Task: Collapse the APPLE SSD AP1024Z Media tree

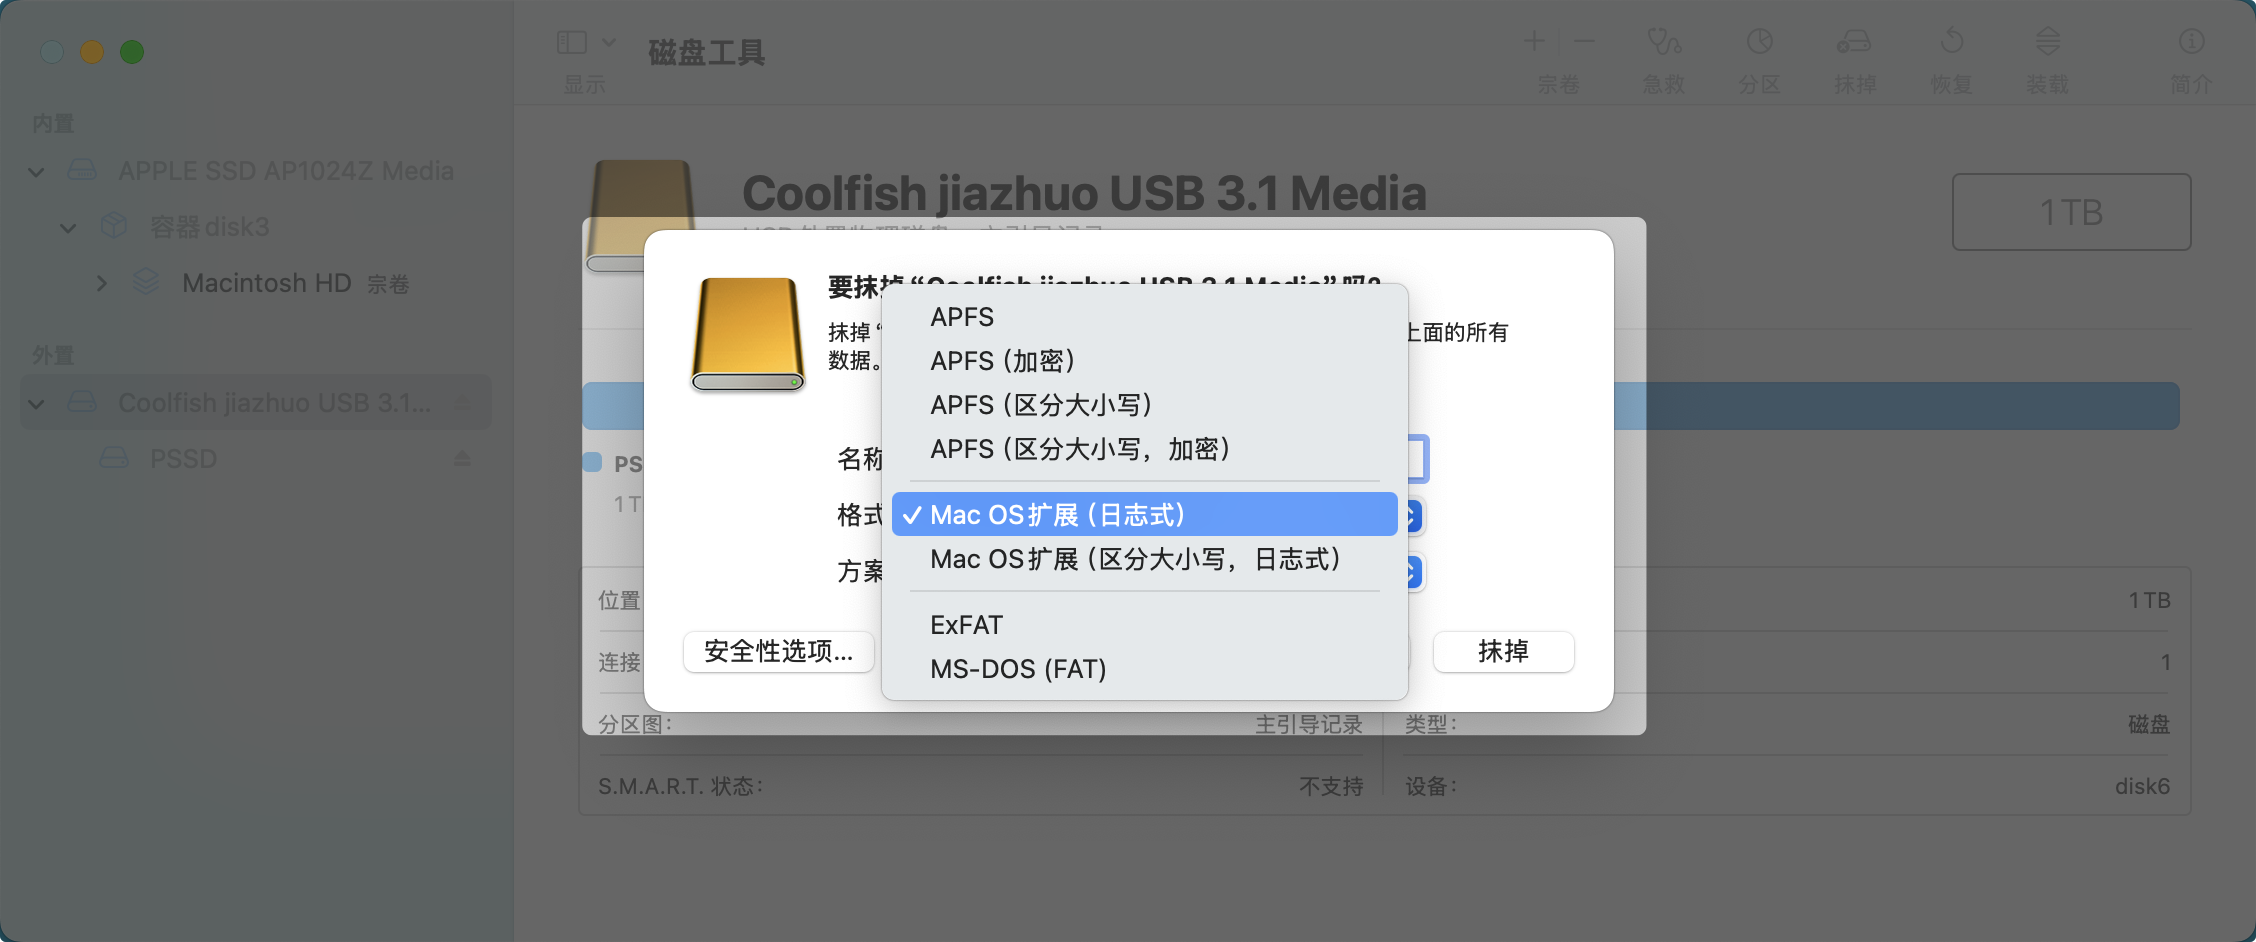Action: pyautogui.click(x=36, y=172)
